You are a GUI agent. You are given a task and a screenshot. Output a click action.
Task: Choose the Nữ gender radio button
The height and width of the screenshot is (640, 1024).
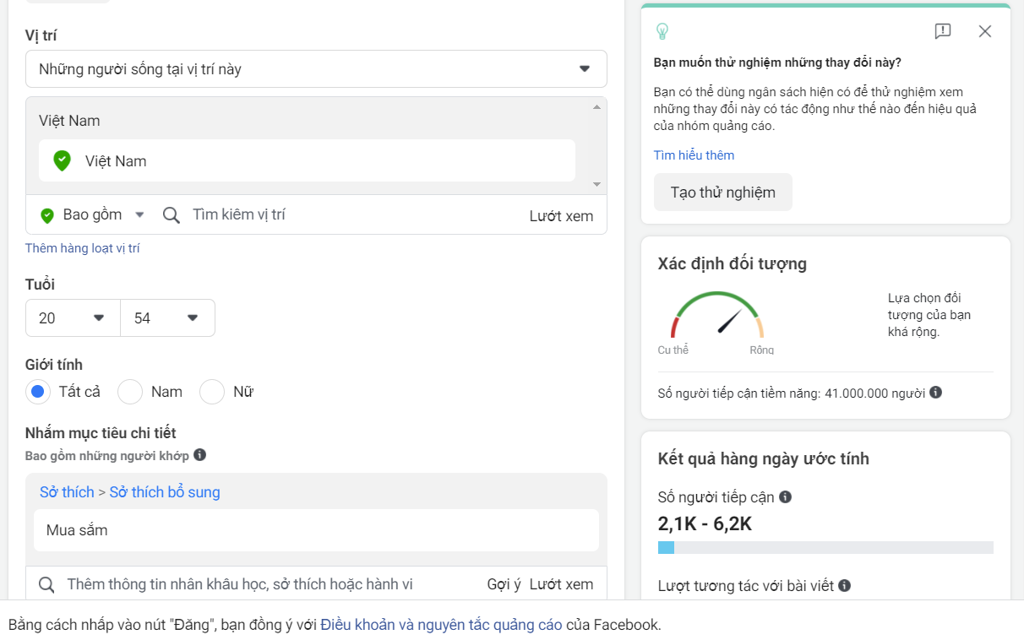point(212,392)
